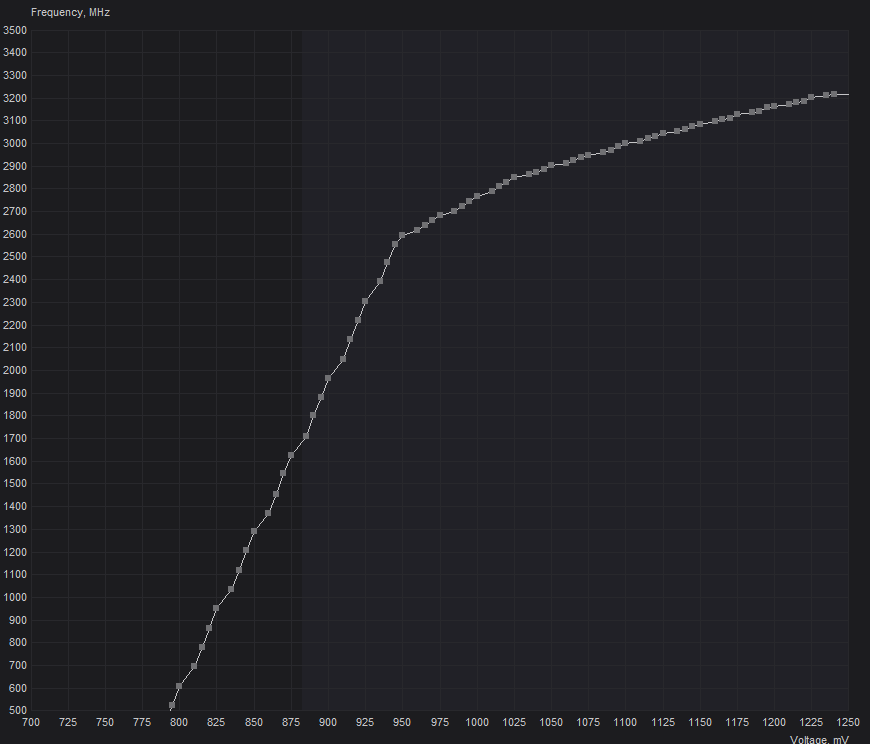
Task: Select the curve point at 875 mV
Action: click(x=291, y=455)
